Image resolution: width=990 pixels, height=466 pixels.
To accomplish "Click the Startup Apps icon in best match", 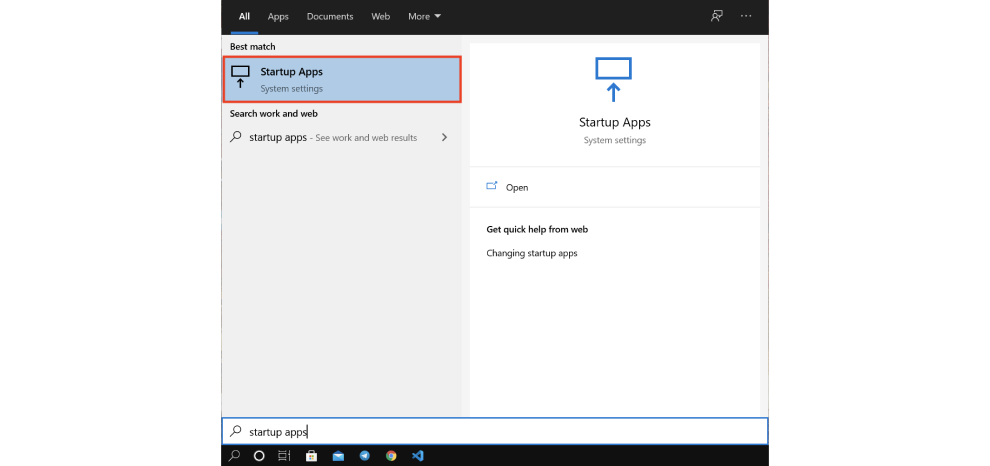I will pos(241,76).
